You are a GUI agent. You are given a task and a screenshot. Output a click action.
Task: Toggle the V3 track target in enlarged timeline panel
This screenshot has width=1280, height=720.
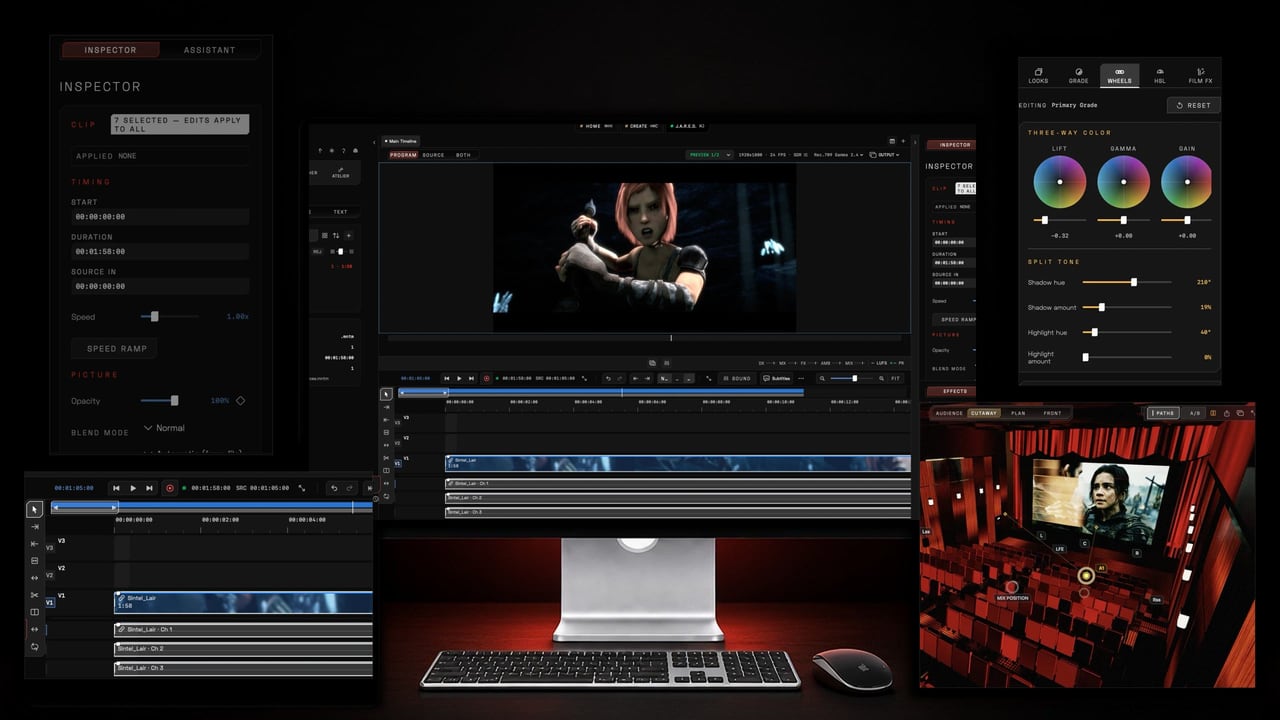tap(50, 548)
